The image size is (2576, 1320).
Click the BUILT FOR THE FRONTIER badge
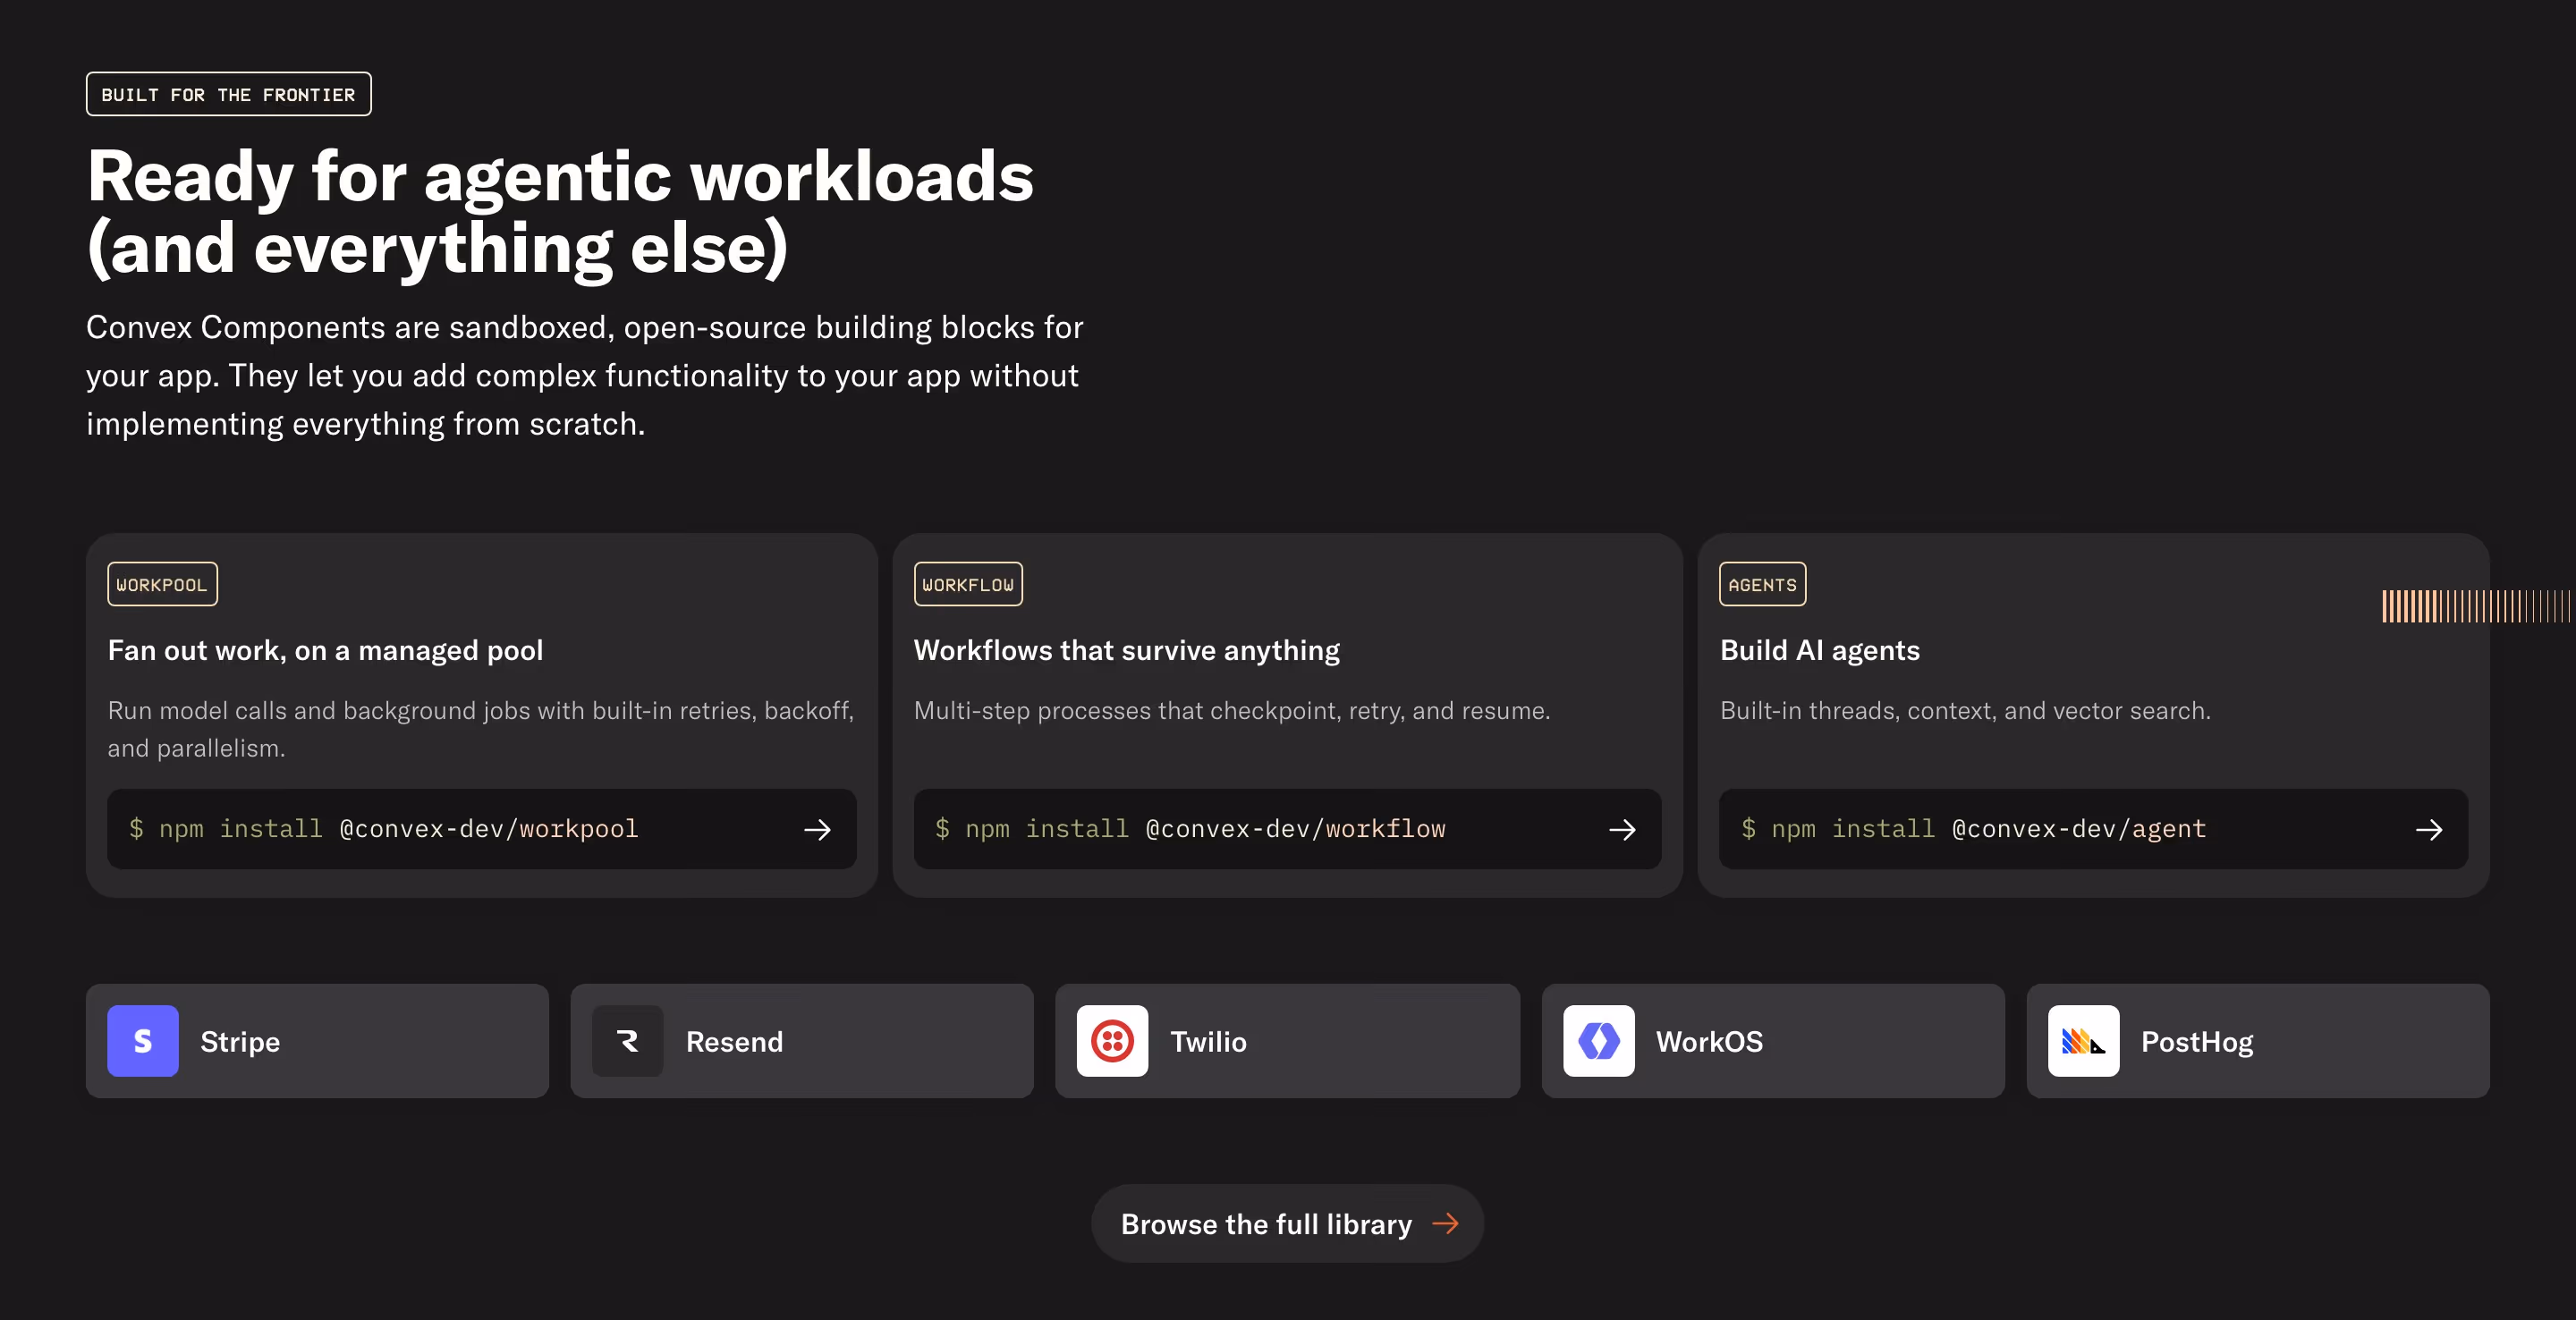(228, 94)
